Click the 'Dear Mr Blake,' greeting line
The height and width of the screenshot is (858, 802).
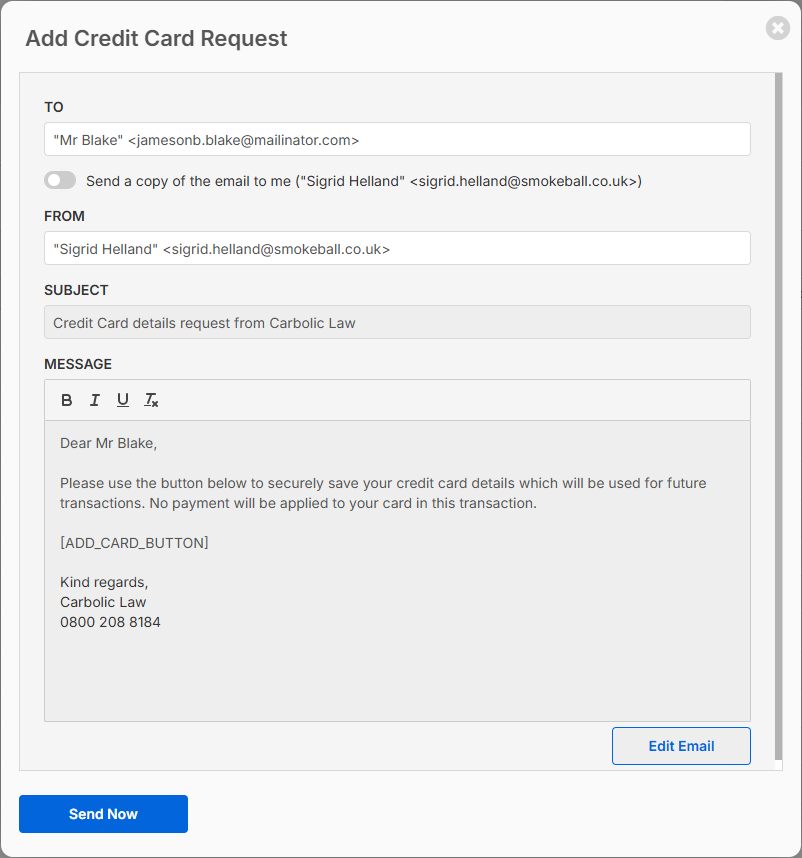point(108,443)
